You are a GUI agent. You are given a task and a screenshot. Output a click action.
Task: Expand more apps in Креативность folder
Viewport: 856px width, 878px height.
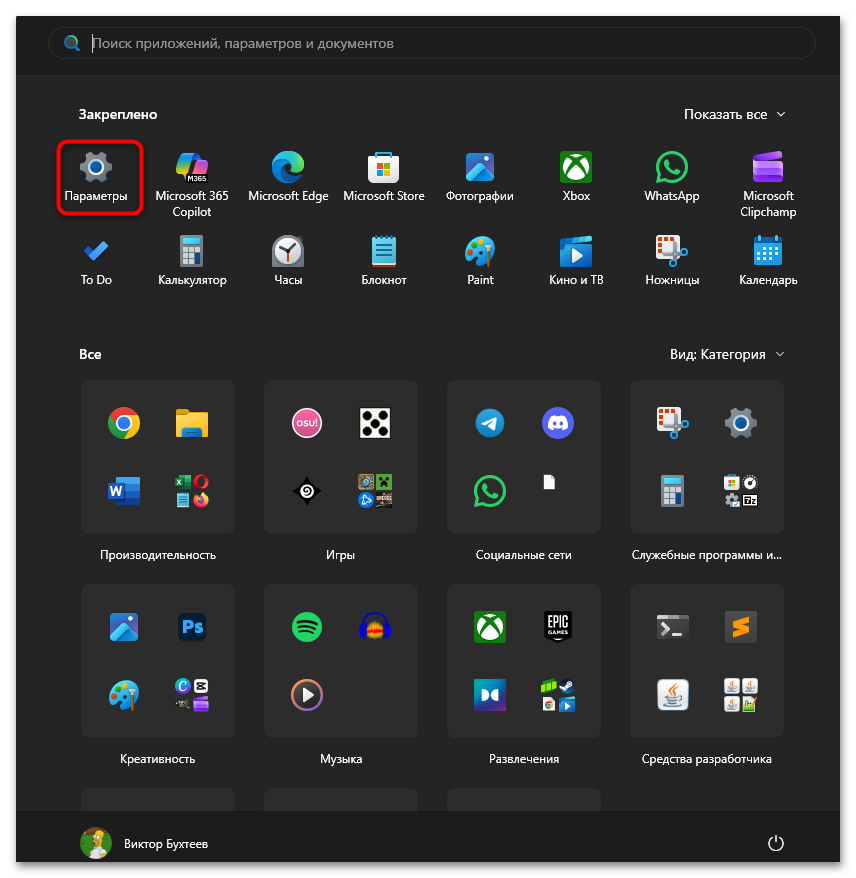point(192,695)
